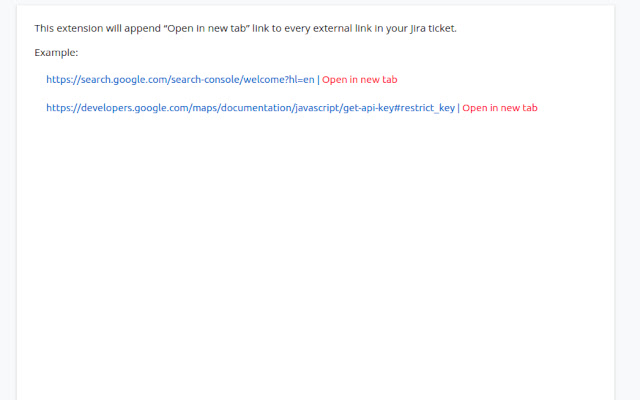Open the developers.google.com maps documentation link
Viewport: 640px width, 400px height.
[250, 108]
